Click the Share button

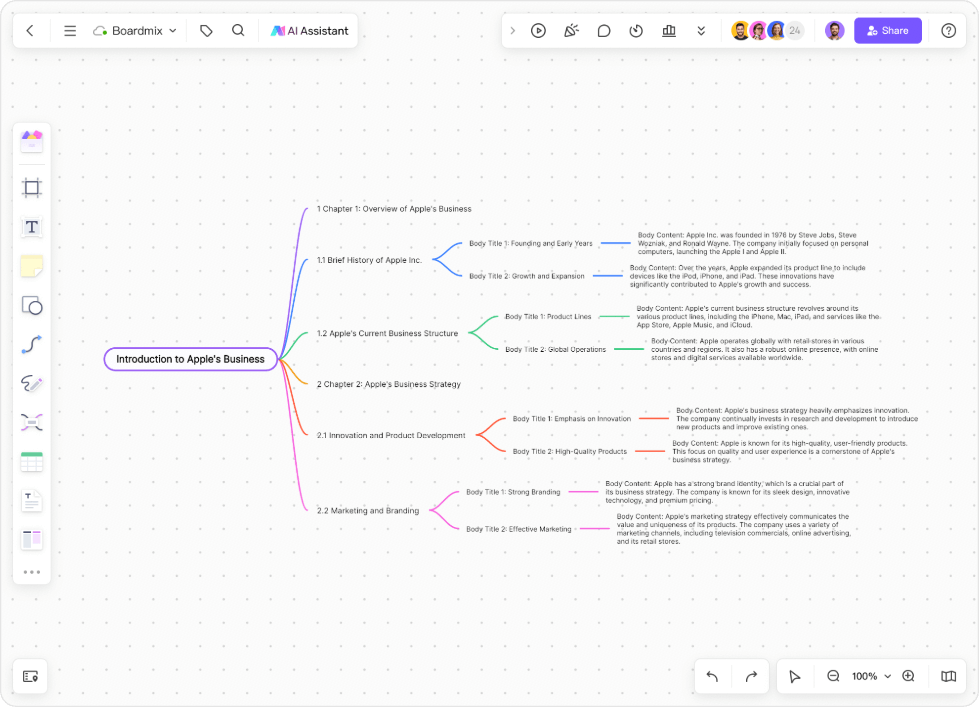tap(888, 31)
